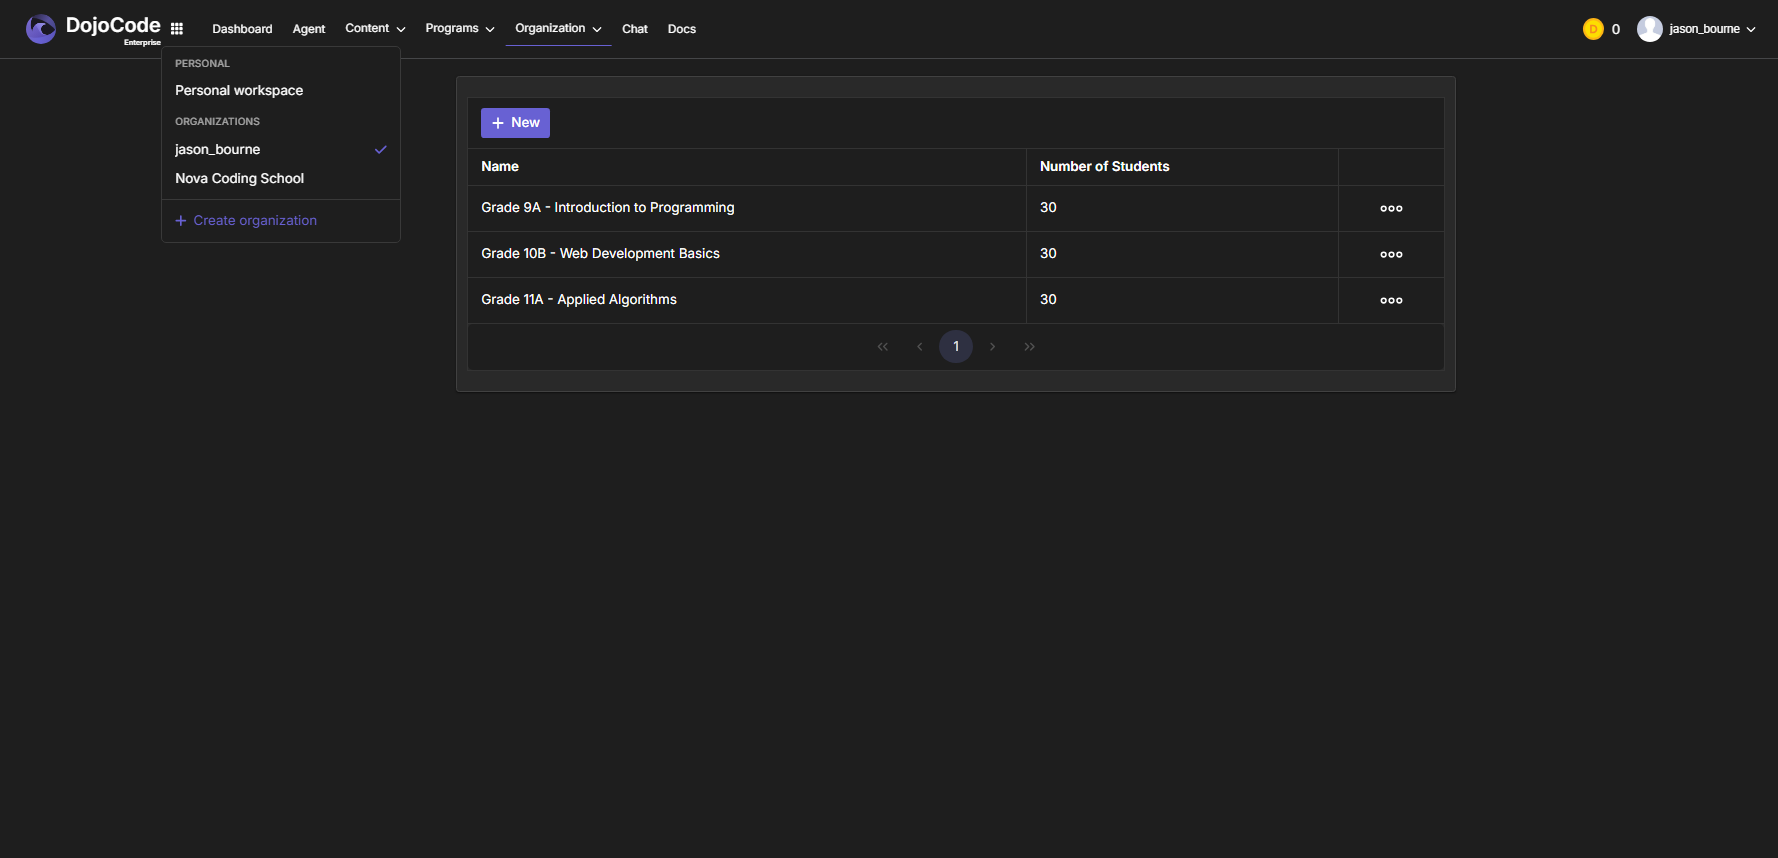Click the Name column header

click(x=500, y=166)
